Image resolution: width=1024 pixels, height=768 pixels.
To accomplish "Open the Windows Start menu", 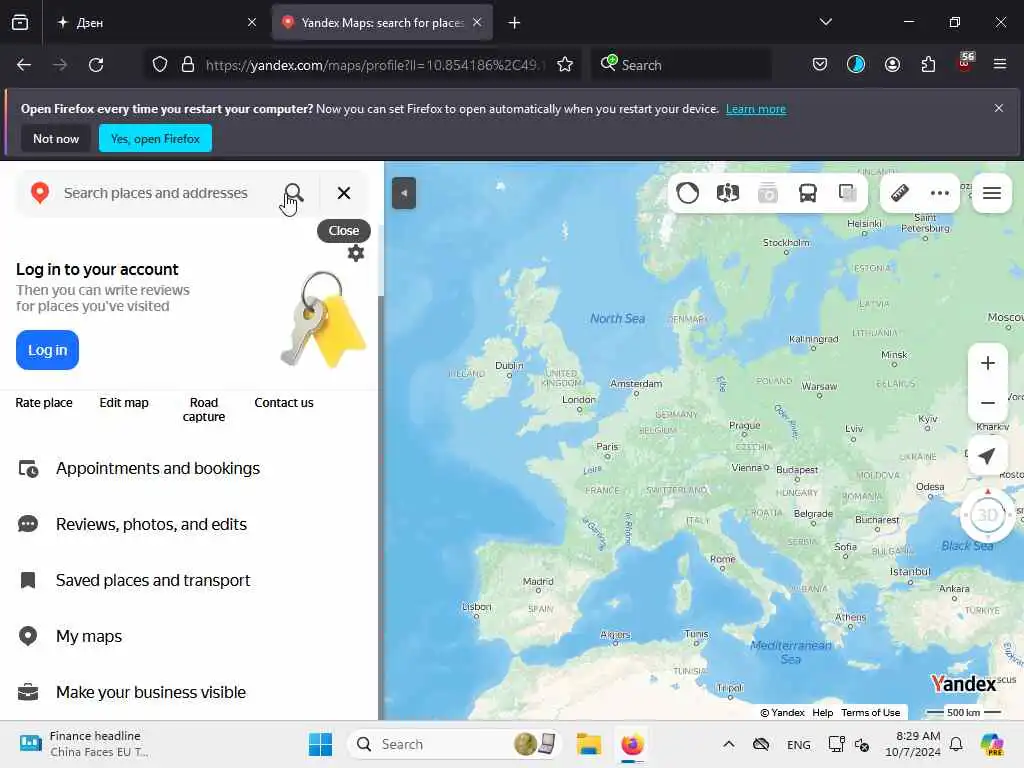I will [320, 744].
